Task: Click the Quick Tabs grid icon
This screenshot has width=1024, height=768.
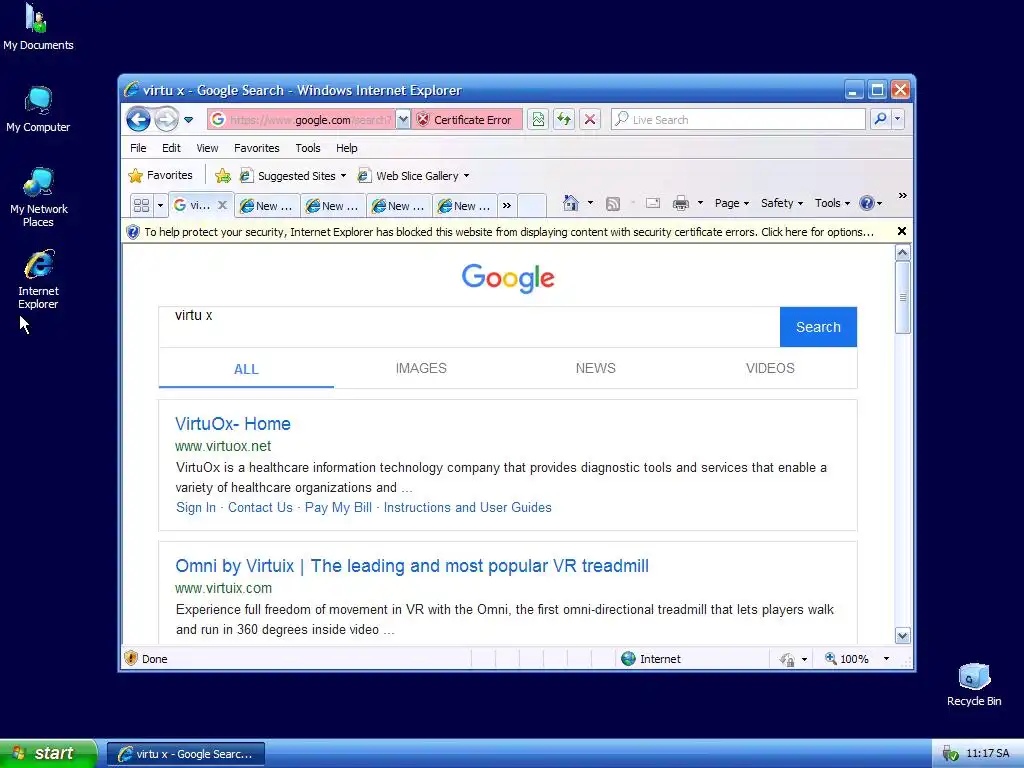Action: [x=141, y=206]
